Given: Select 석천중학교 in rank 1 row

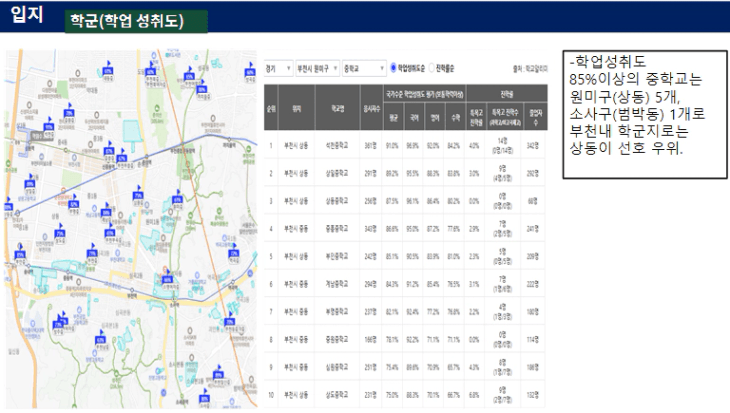Looking at the screenshot, I should pyautogui.click(x=337, y=146).
